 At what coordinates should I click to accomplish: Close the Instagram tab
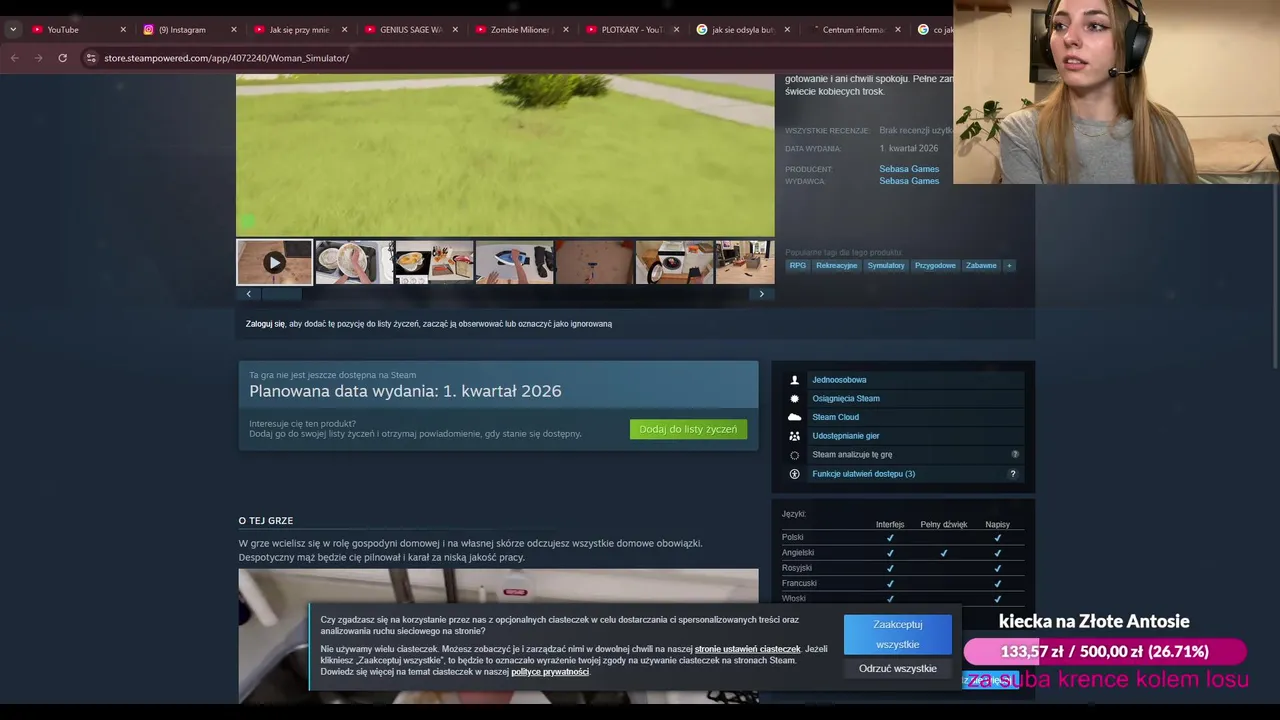coord(234,30)
